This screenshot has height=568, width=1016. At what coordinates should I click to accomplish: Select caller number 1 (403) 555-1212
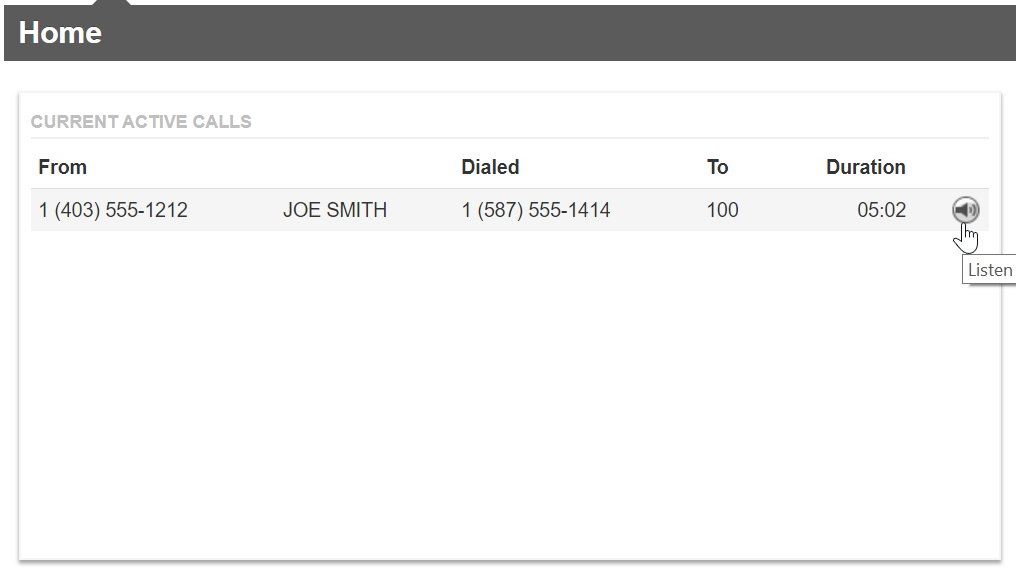(113, 210)
